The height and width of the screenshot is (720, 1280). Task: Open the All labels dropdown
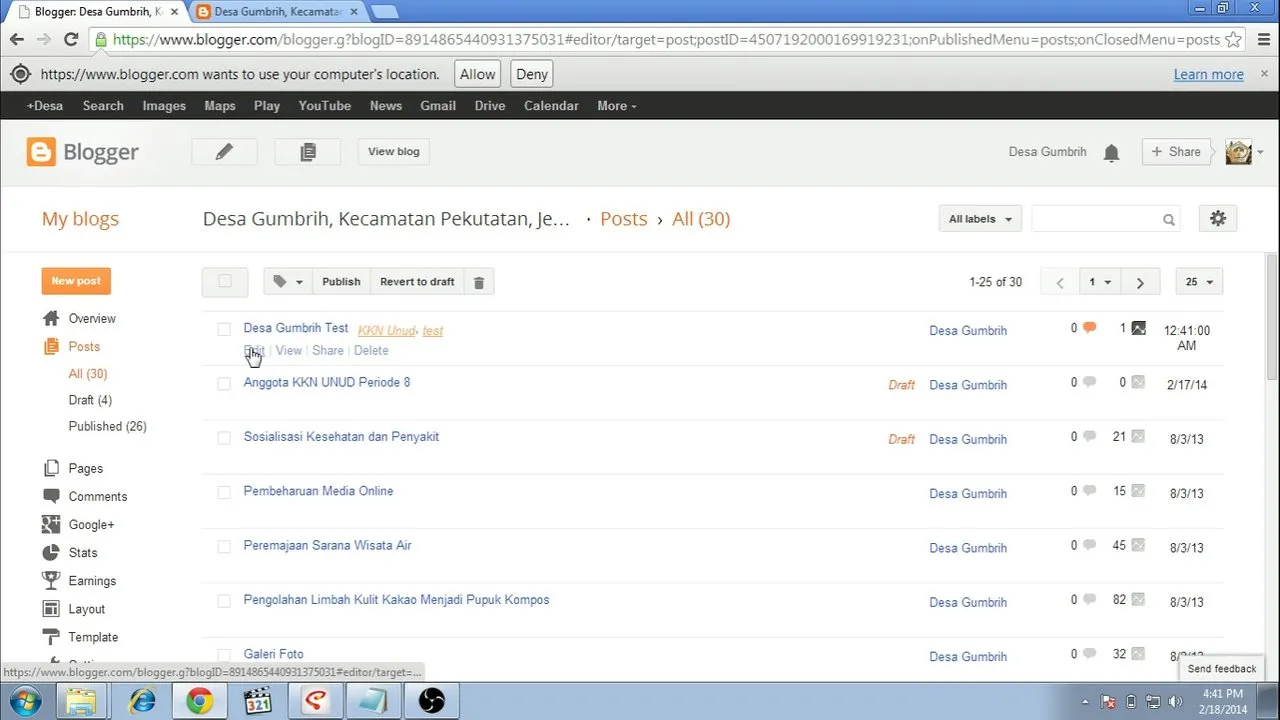[x=980, y=219]
